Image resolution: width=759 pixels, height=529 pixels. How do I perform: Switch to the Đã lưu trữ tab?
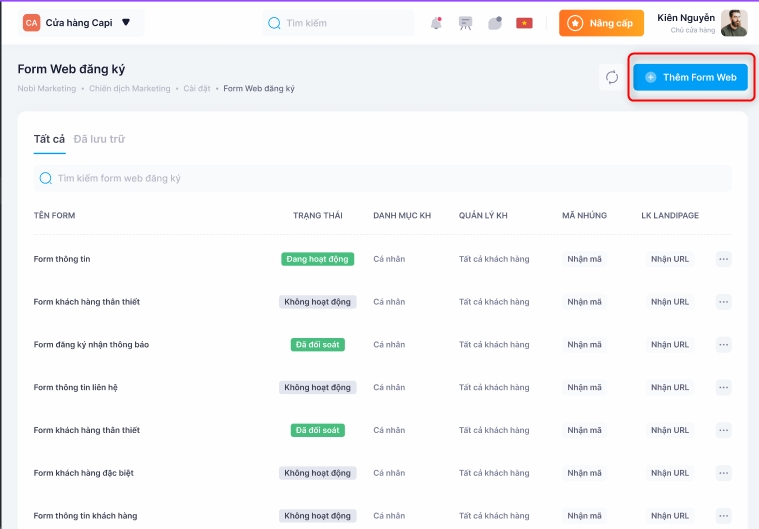tap(99, 139)
